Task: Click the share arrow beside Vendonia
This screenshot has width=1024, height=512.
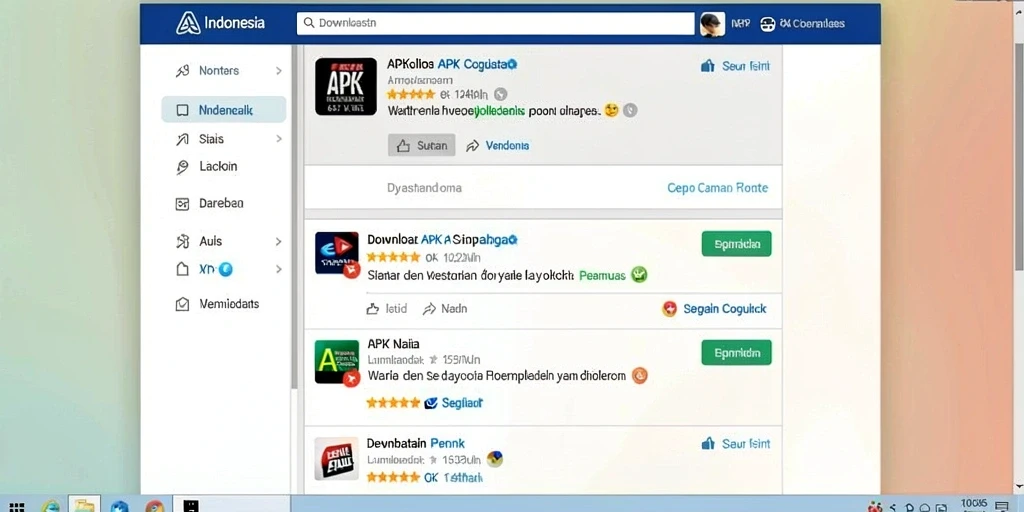Action: tap(472, 146)
